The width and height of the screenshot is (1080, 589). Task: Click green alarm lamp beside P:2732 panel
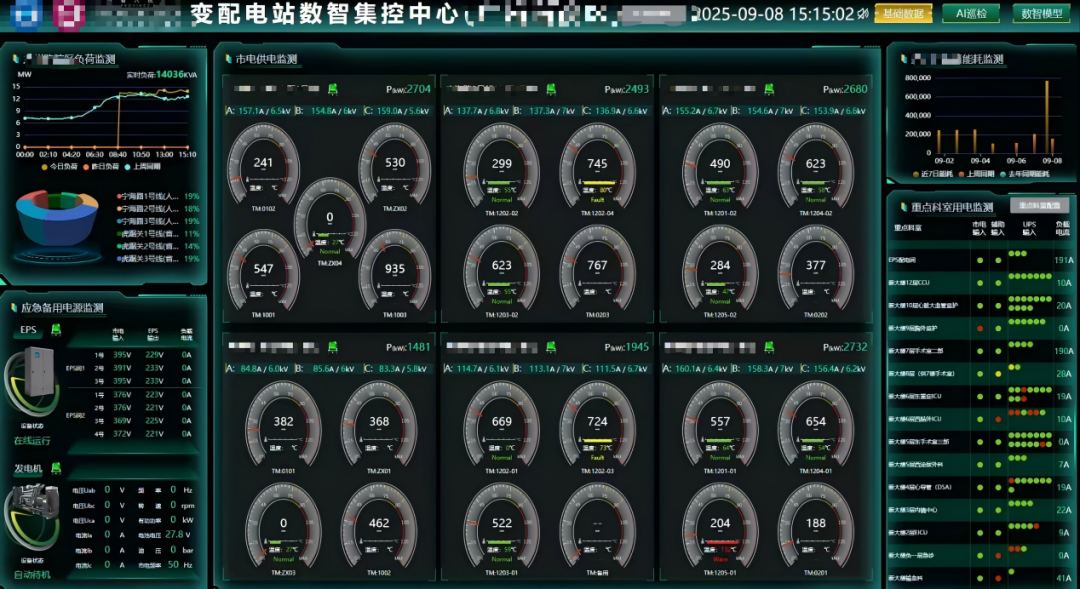click(x=769, y=347)
